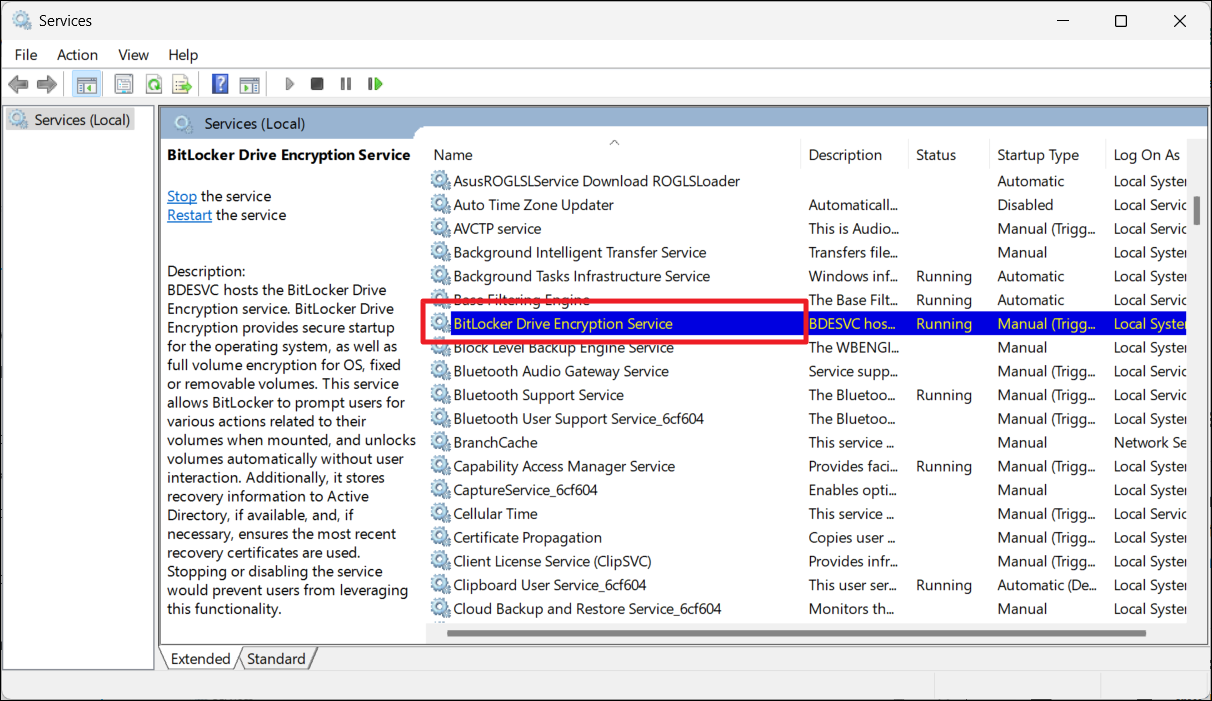Sort services by the Name column header
This screenshot has height=701, width=1212.
tap(453, 155)
